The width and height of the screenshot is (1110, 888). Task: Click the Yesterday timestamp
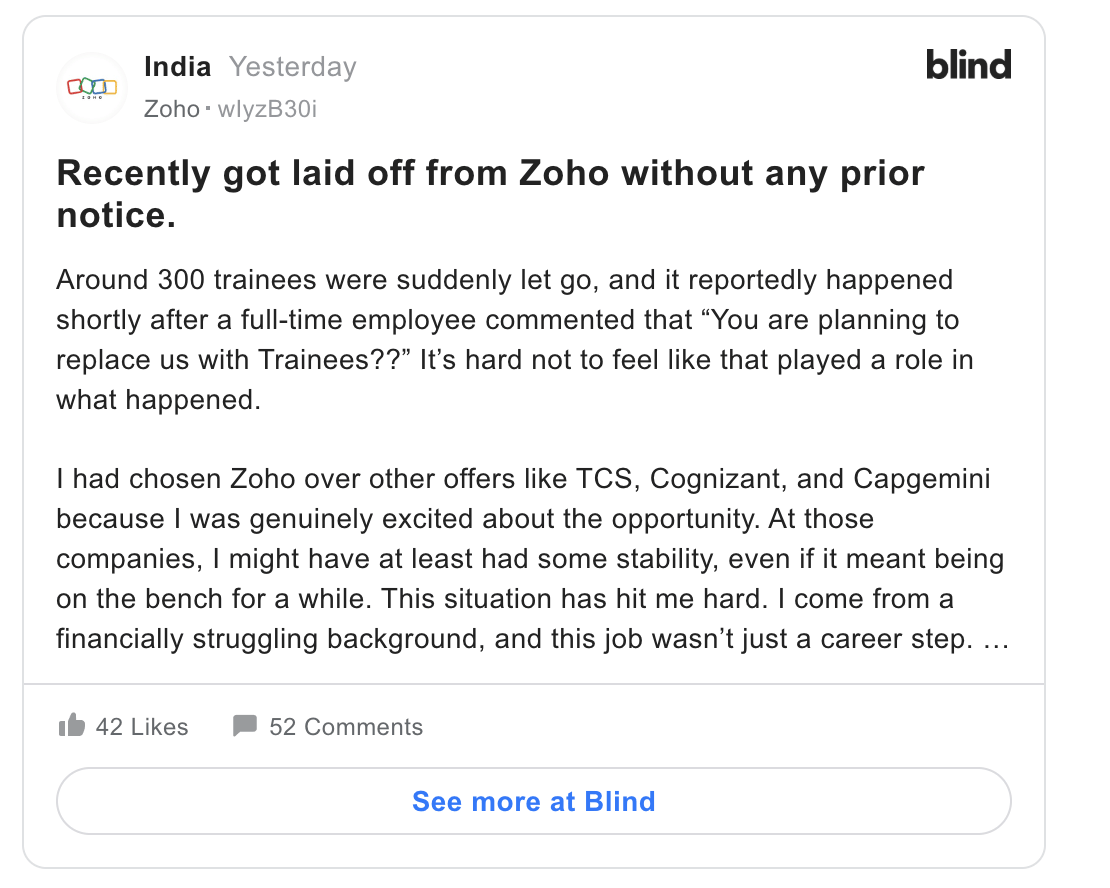[x=292, y=67]
